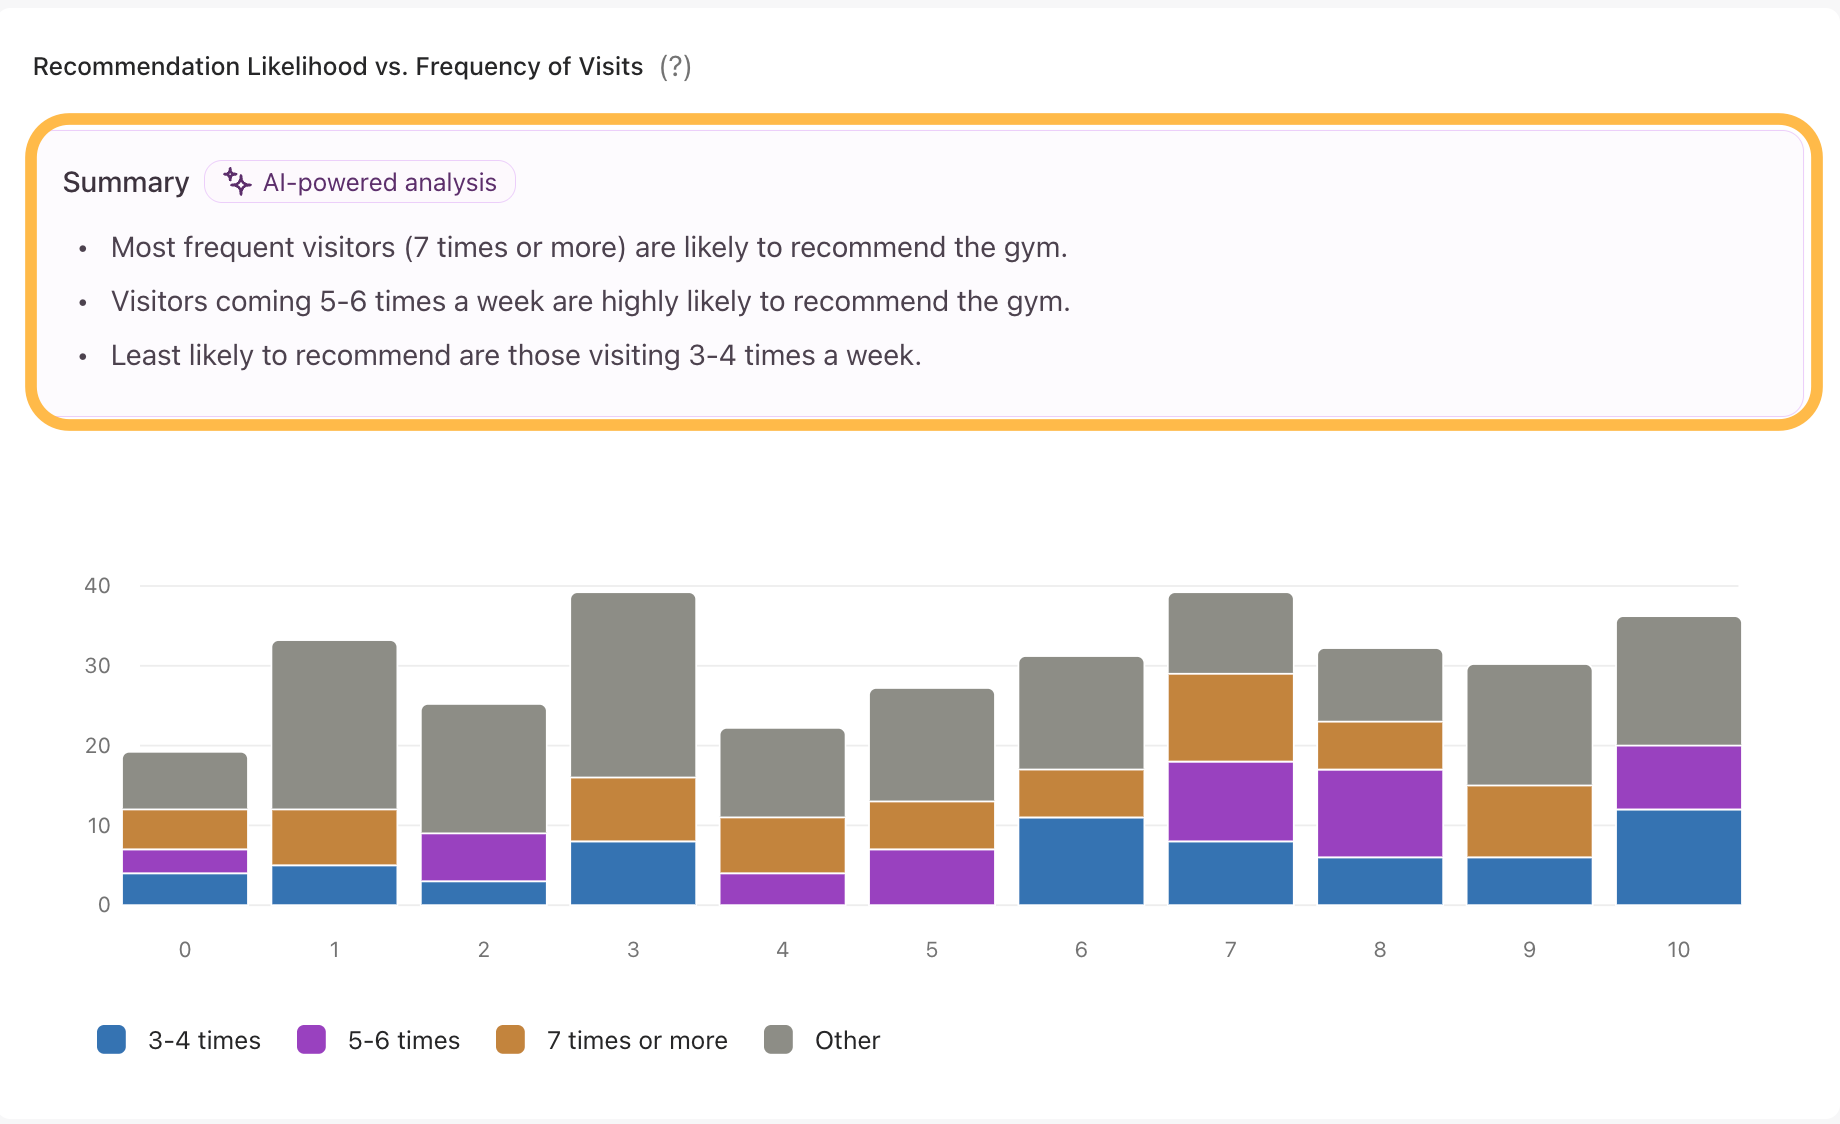Viewport: 1840px width, 1124px height.
Task: Toggle the "5-6 times" legend label
Action: coord(403,1041)
